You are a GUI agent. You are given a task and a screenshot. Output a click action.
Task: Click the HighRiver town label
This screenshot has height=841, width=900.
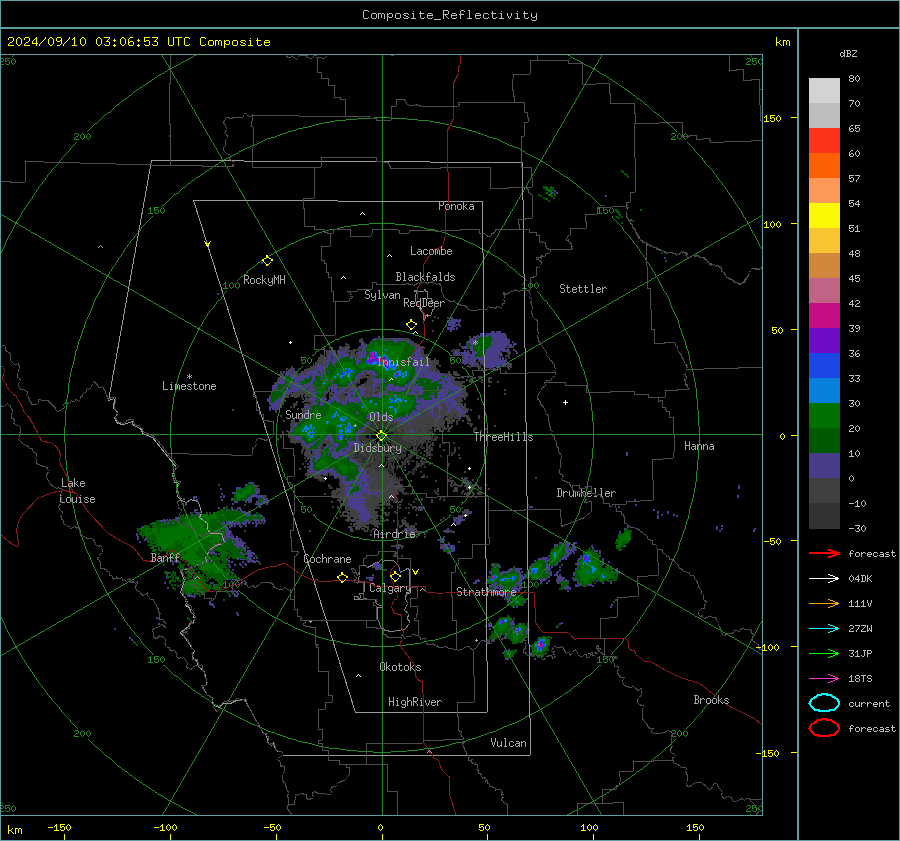415,702
